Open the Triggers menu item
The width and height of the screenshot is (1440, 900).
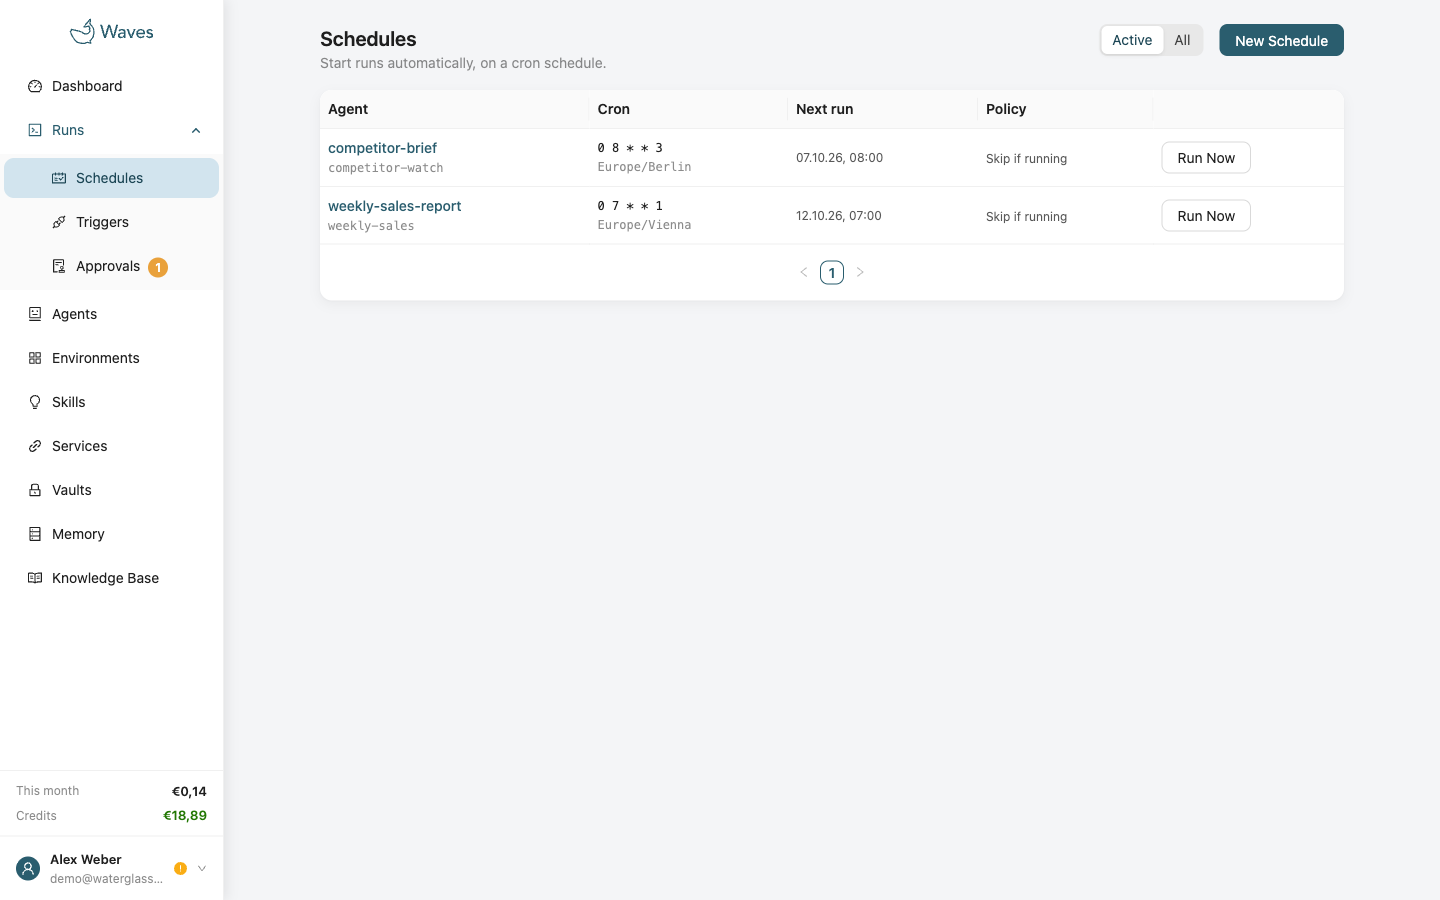pos(112,222)
